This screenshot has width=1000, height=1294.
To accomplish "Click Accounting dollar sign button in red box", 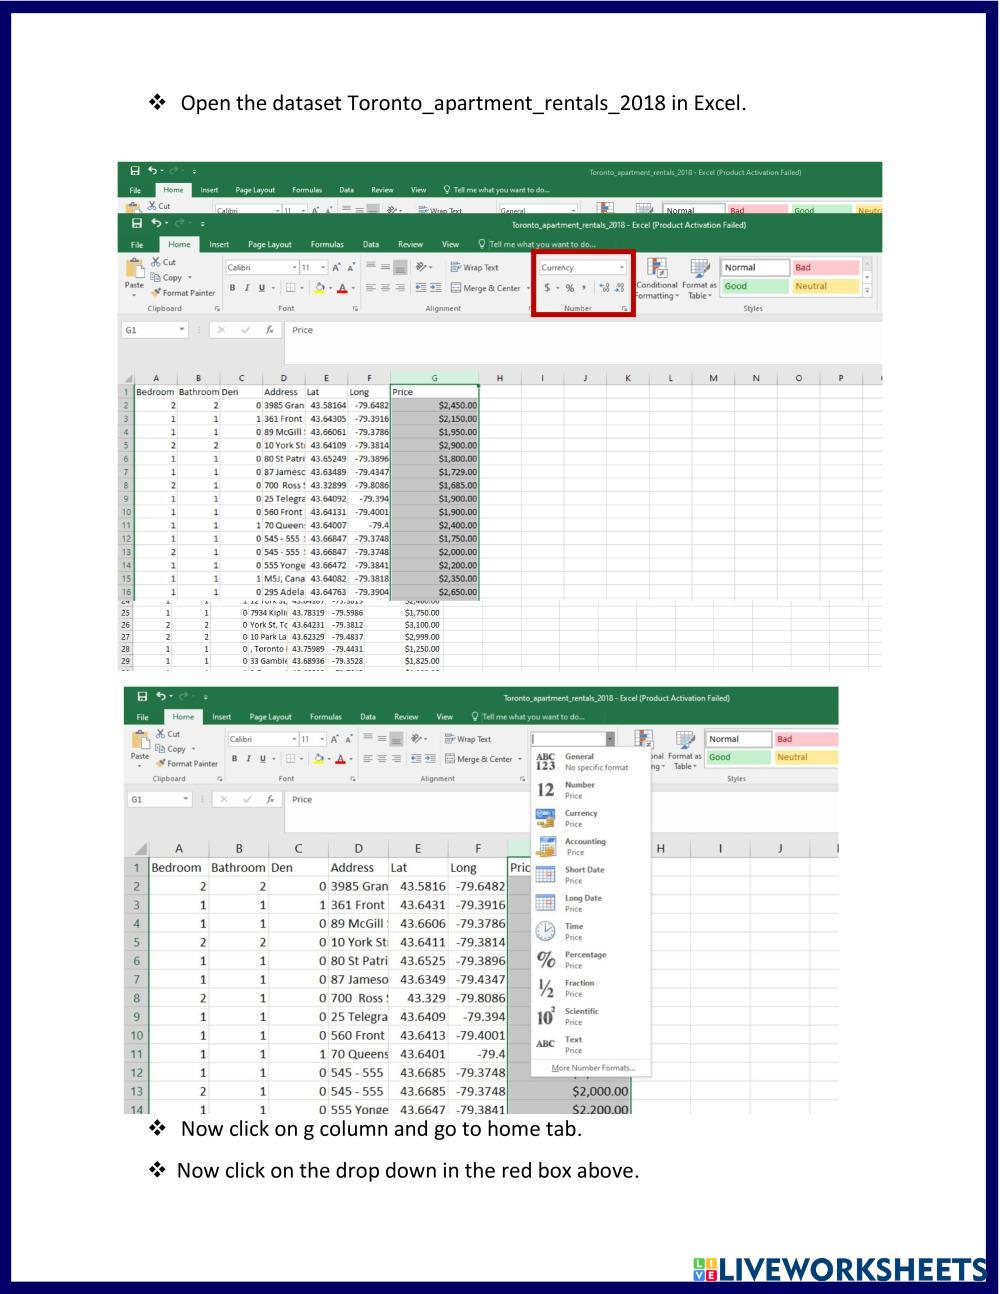I will pos(547,288).
